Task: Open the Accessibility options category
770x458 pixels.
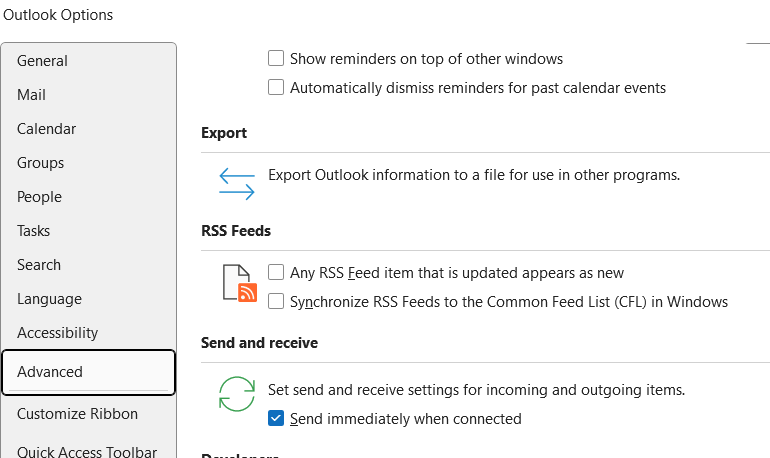Action: [x=88, y=333]
